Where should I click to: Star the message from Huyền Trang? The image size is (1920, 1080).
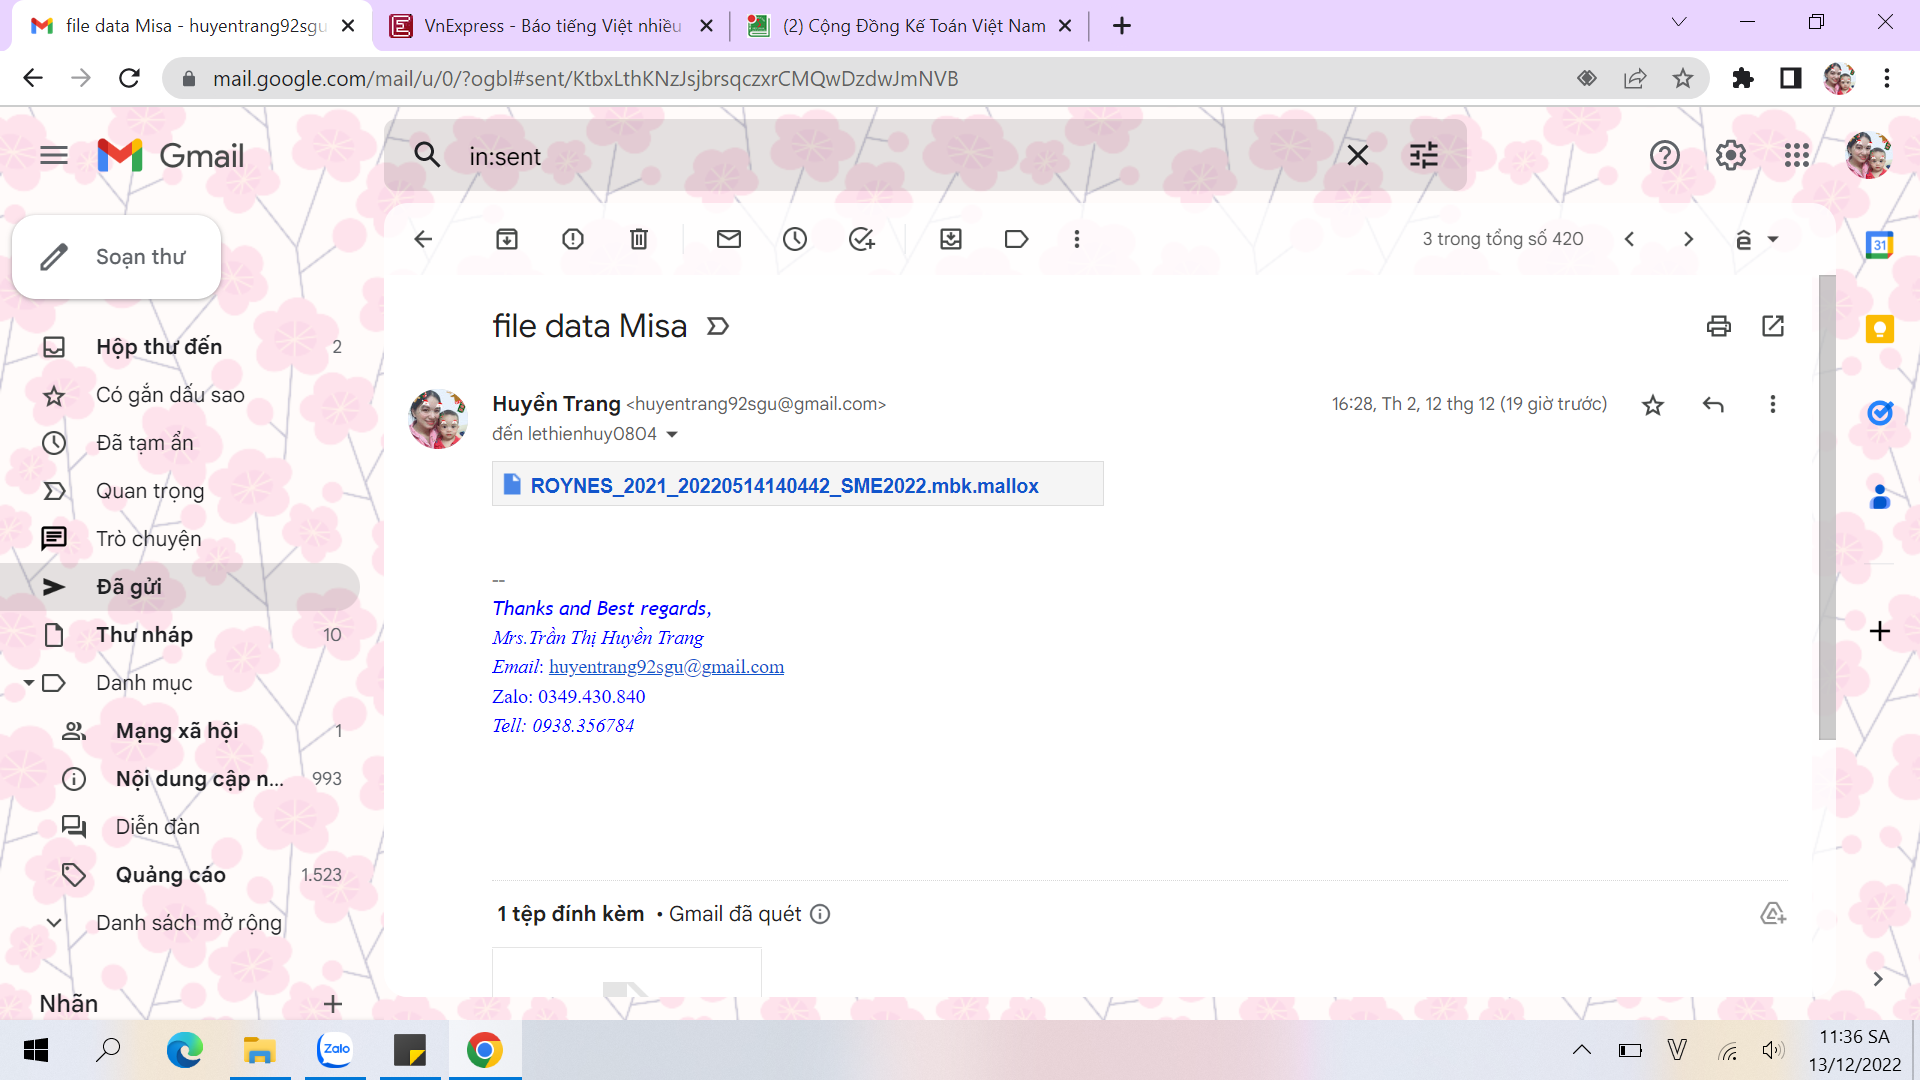point(1653,405)
